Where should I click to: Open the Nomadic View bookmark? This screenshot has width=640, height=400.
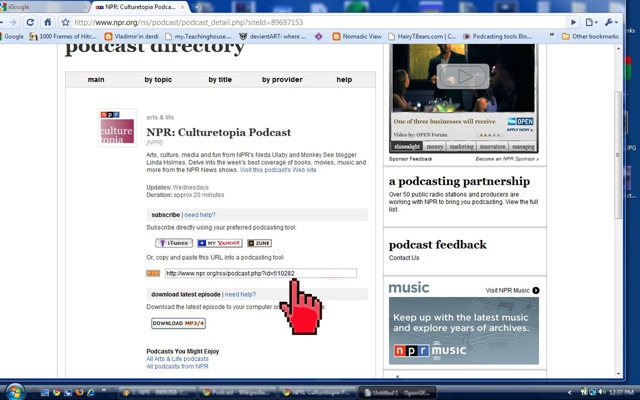click(357, 36)
